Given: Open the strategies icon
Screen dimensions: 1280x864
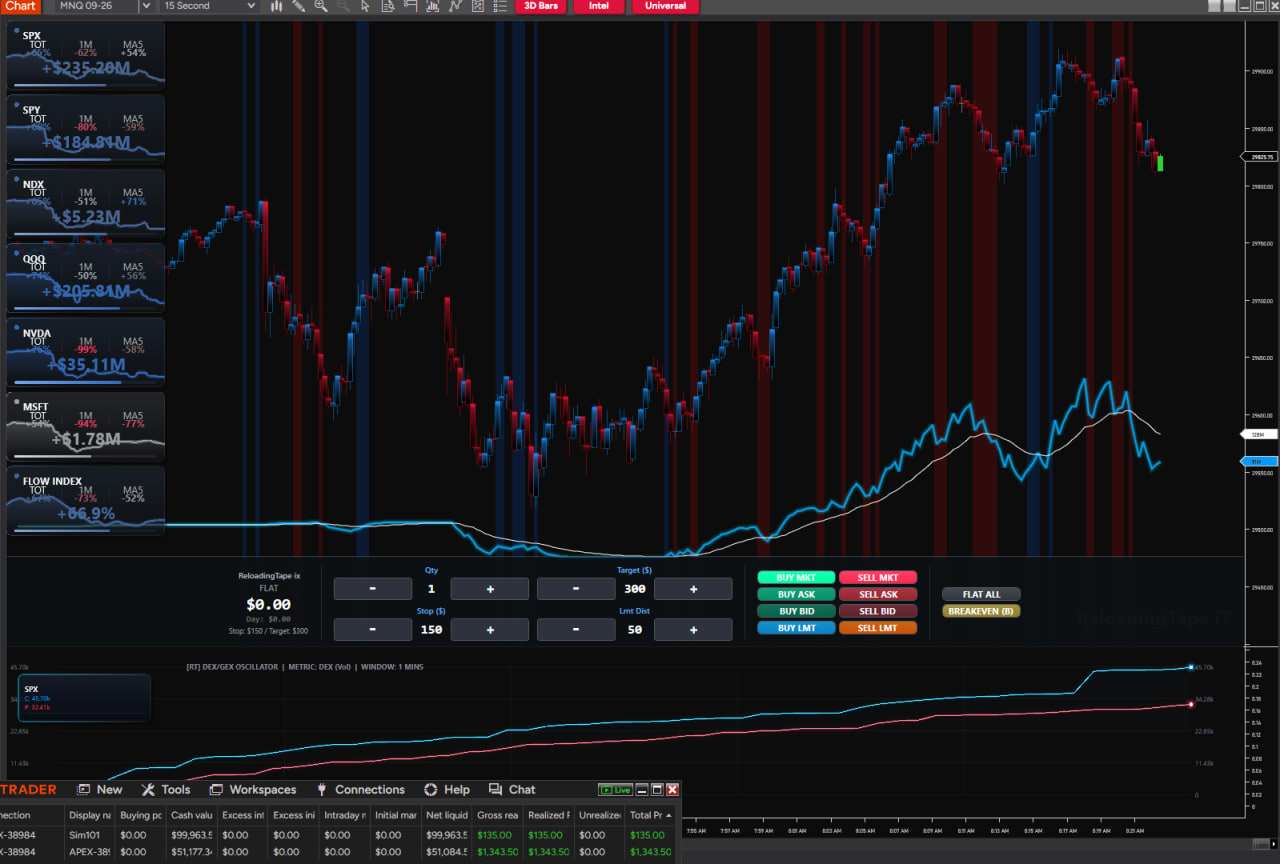Looking at the screenshot, I should tap(455, 6).
